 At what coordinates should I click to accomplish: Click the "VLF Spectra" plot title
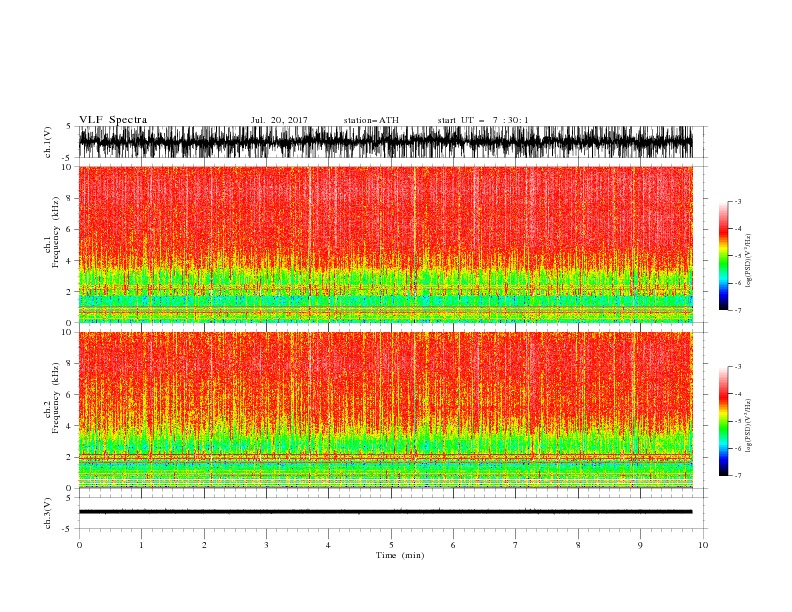click(x=113, y=120)
